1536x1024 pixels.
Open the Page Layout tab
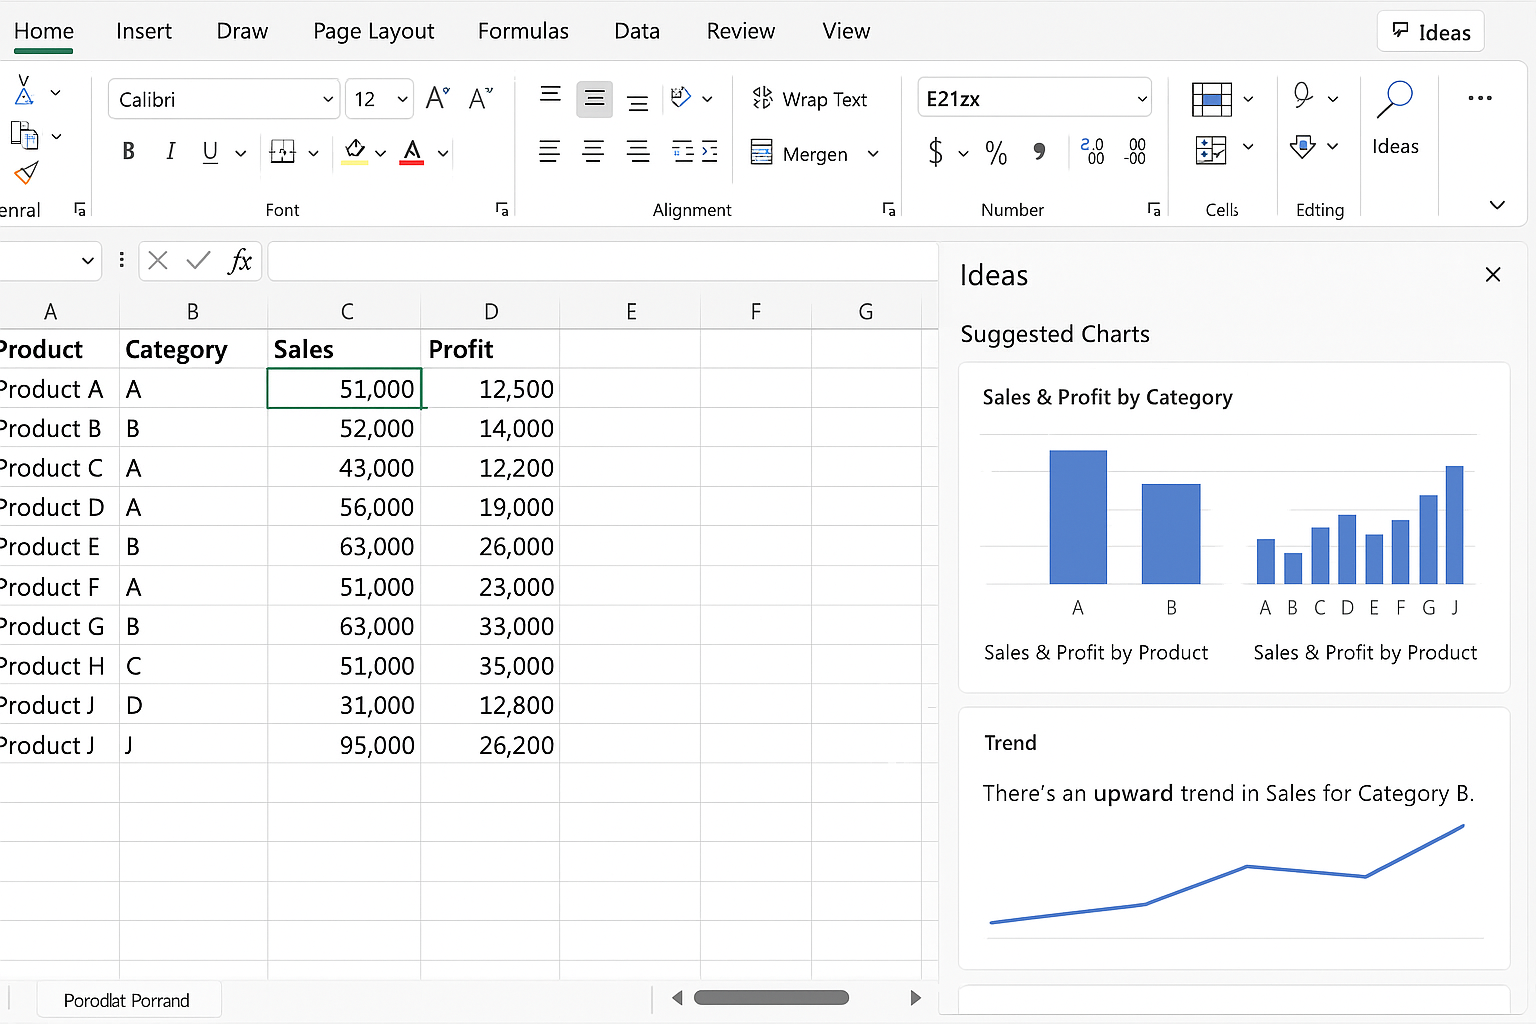(x=374, y=31)
